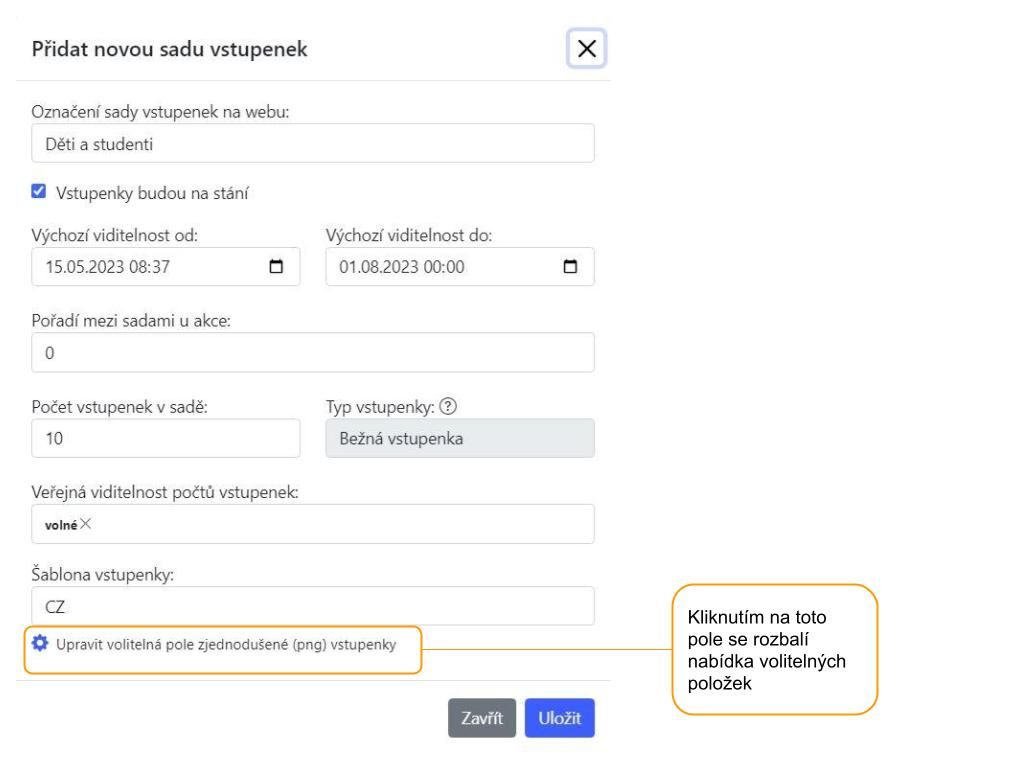Click the 'Děti a studenti' name field

(313, 143)
